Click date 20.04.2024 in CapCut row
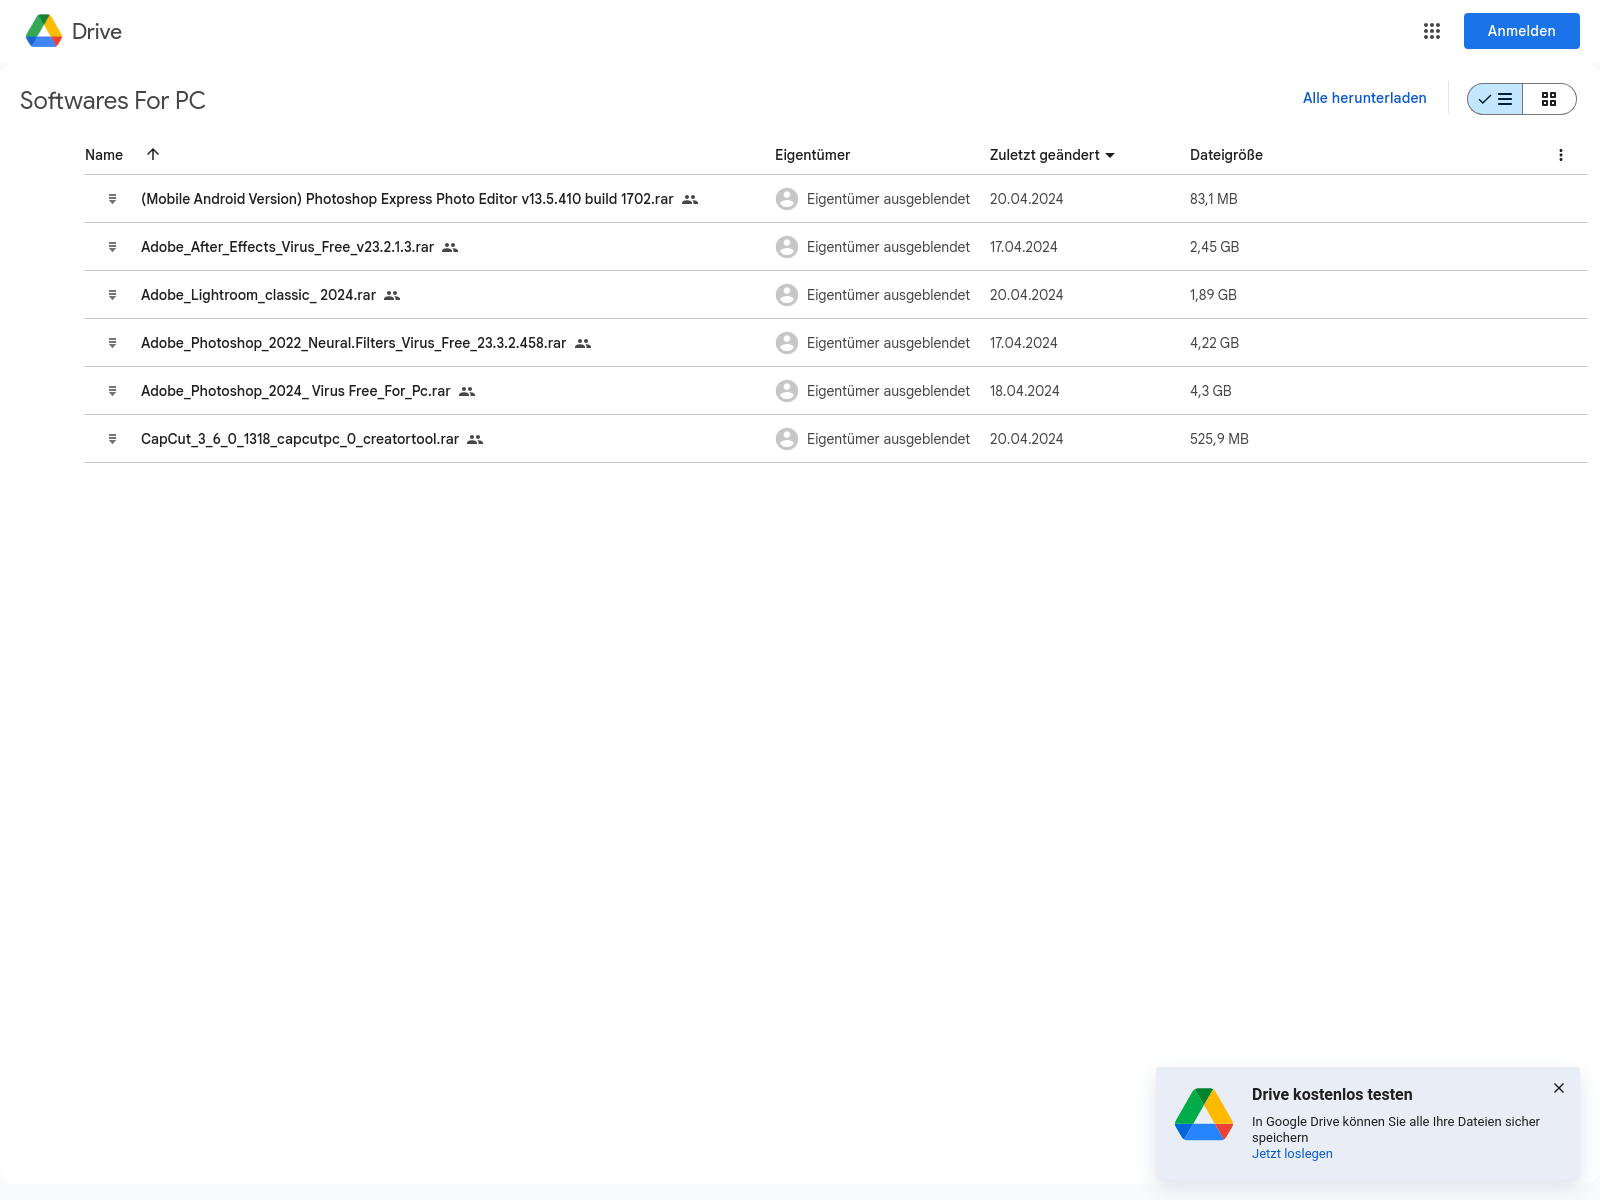1600x1200 pixels. tap(1027, 439)
